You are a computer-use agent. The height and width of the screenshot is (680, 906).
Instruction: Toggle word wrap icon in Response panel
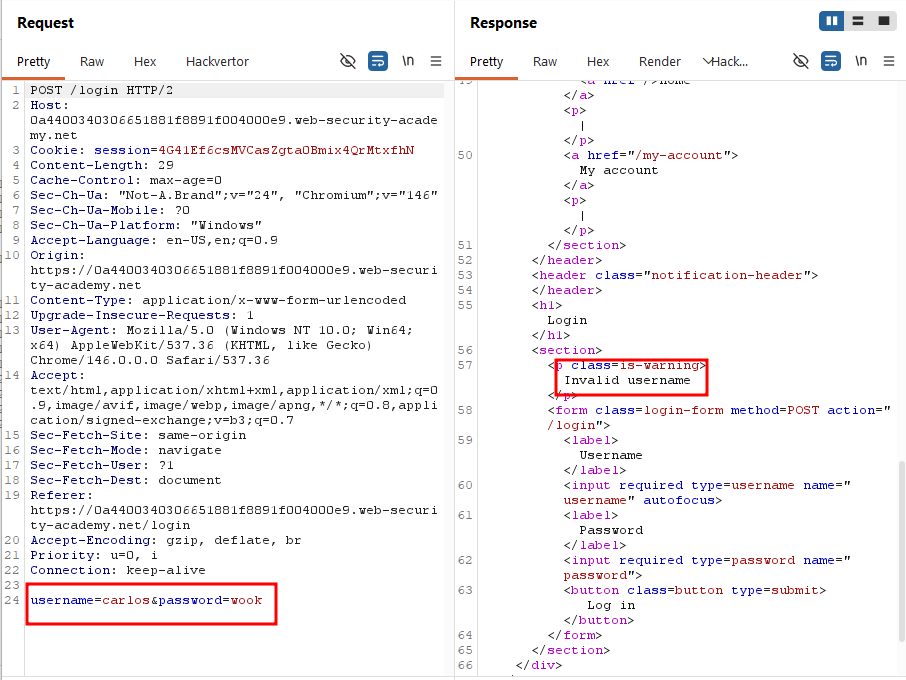(x=831, y=61)
